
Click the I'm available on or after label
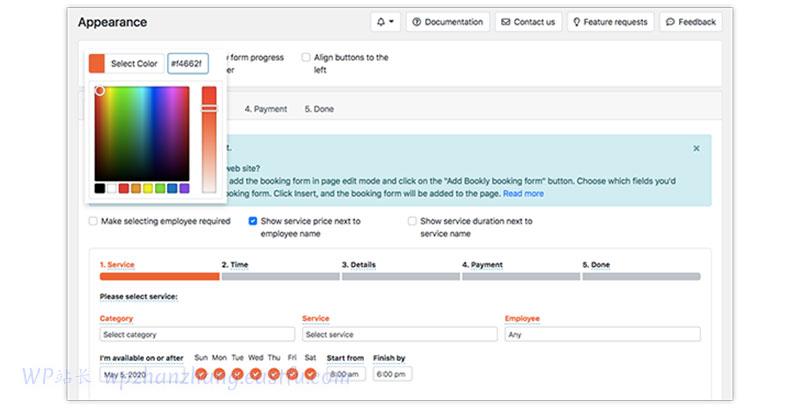pos(141,358)
